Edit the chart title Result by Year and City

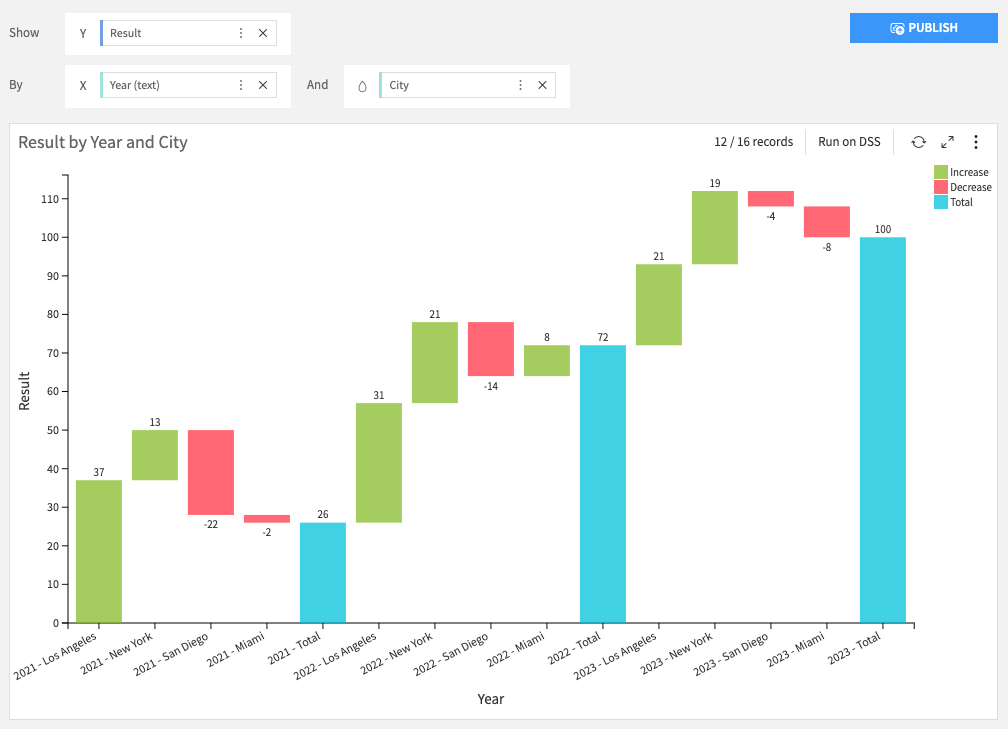point(103,142)
